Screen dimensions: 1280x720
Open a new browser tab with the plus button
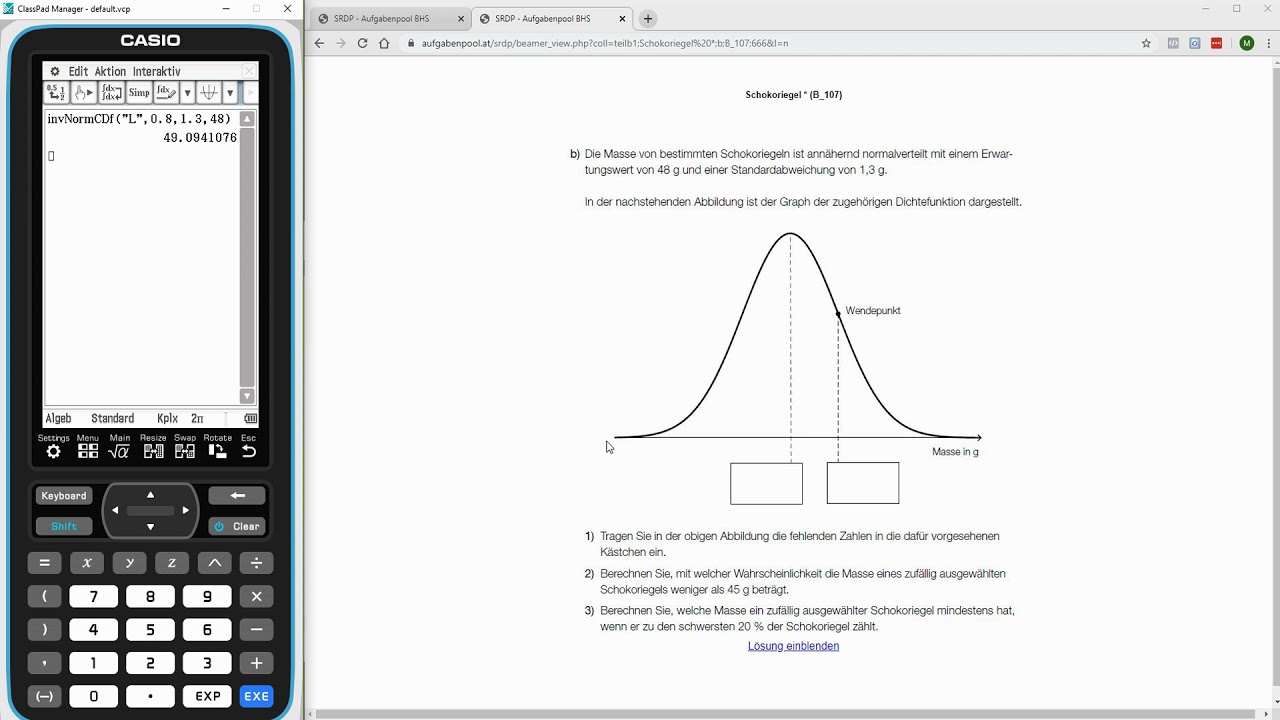coord(648,18)
